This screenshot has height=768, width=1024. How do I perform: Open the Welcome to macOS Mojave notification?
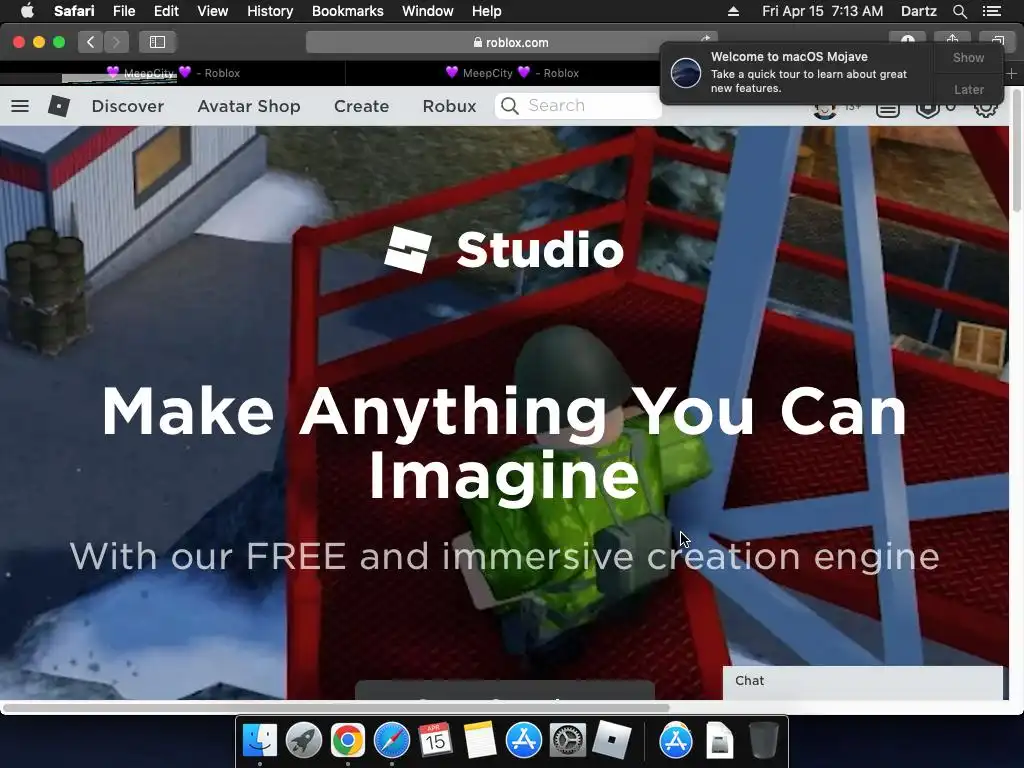(x=797, y=72)
